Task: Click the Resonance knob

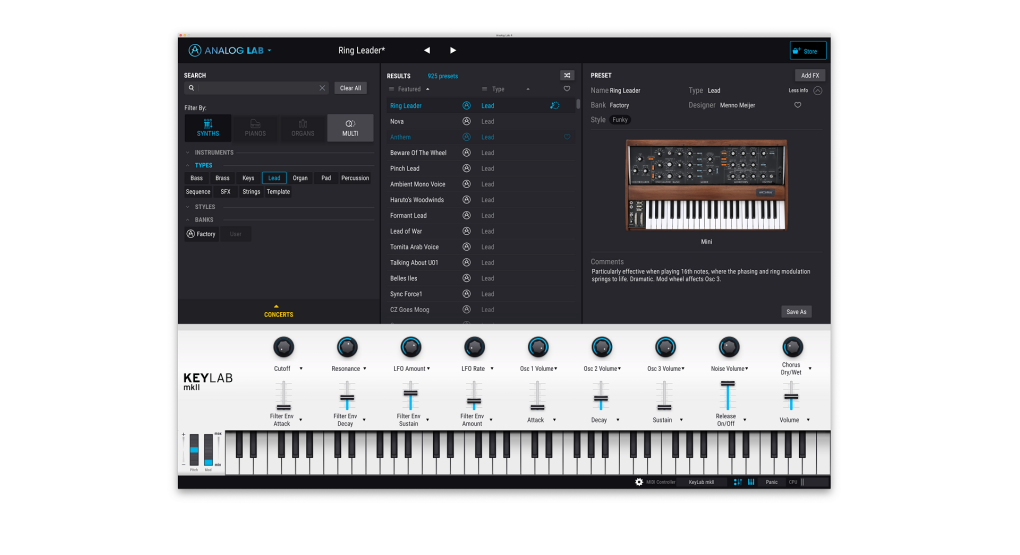Action: (x=347, y=347)
